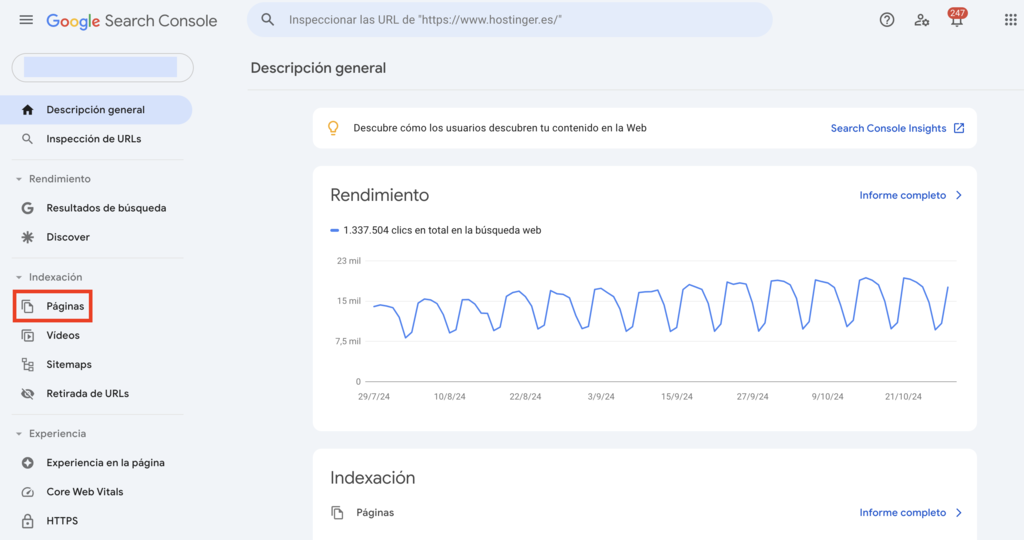Go to Sitemaps in the sidebar
1024x540 pixels.
click(69, 365)
